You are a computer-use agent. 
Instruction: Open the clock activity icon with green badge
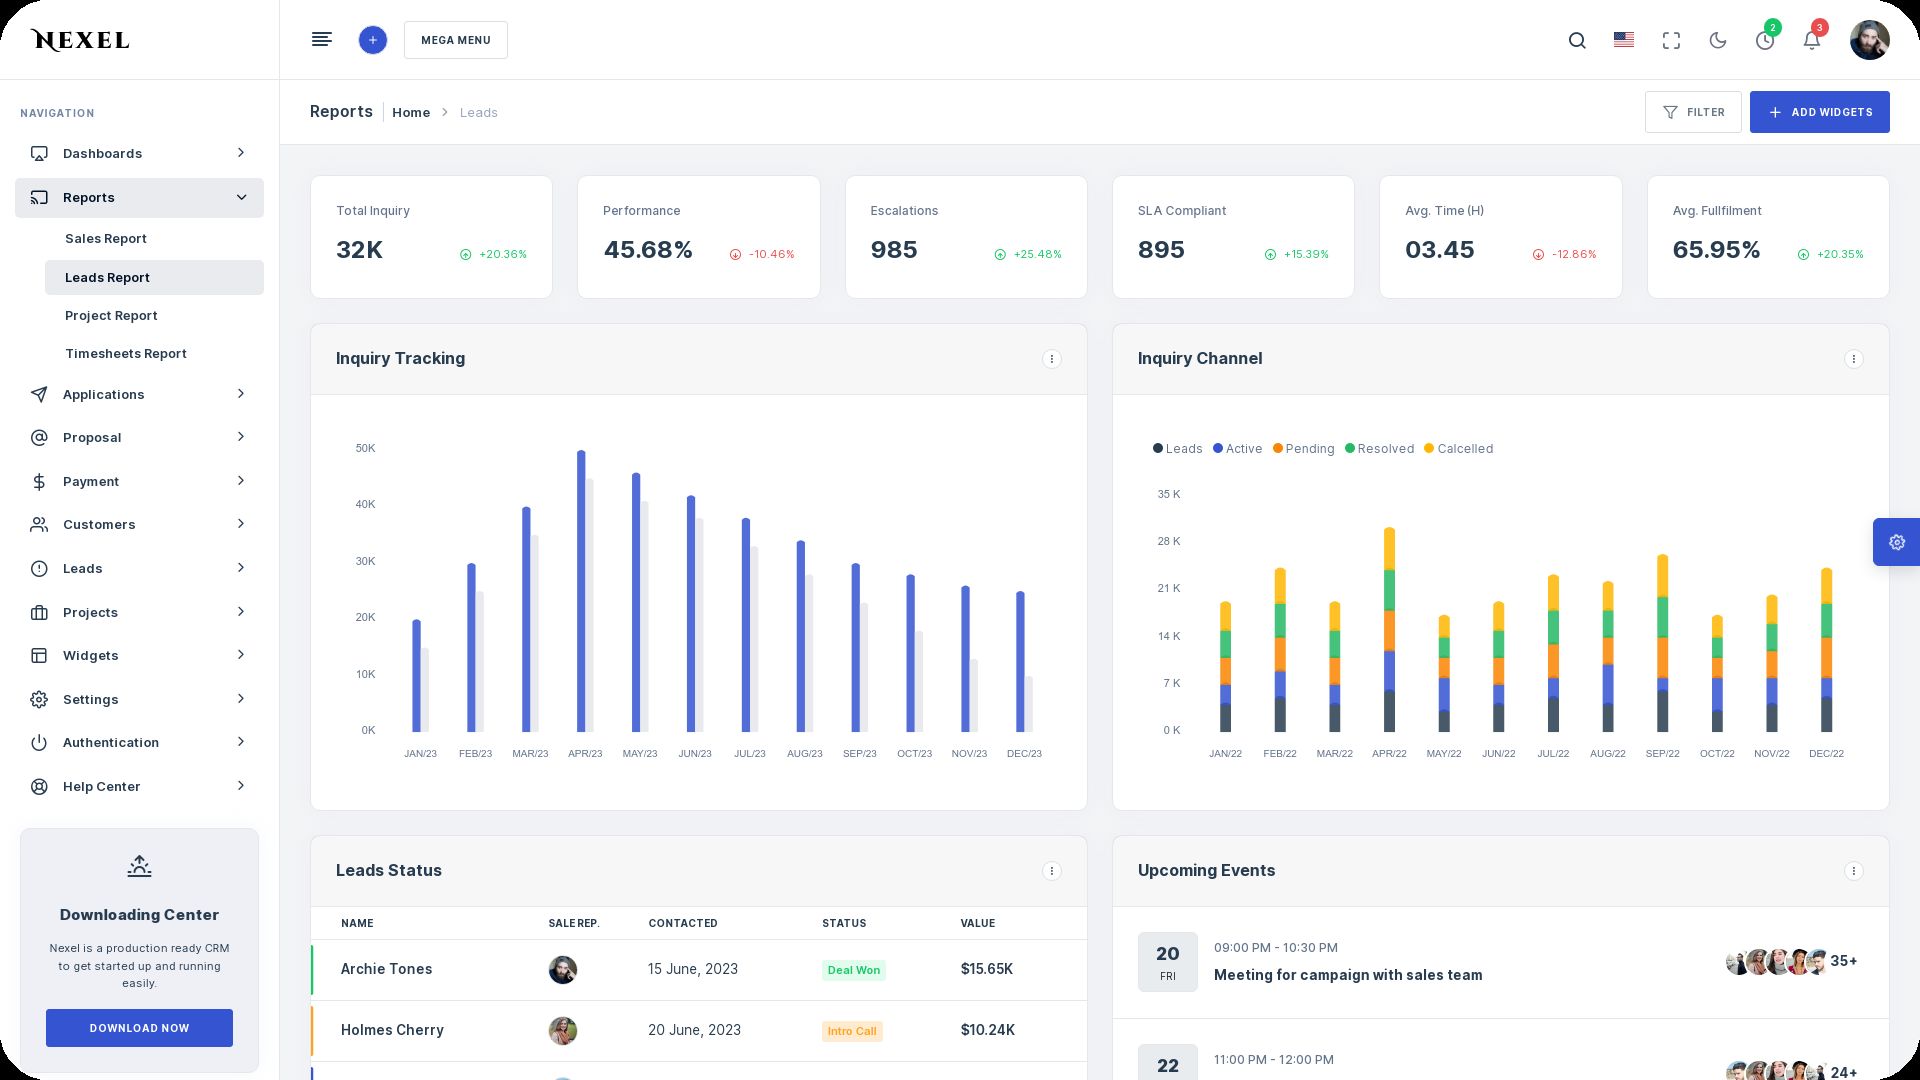[1765, 41]
